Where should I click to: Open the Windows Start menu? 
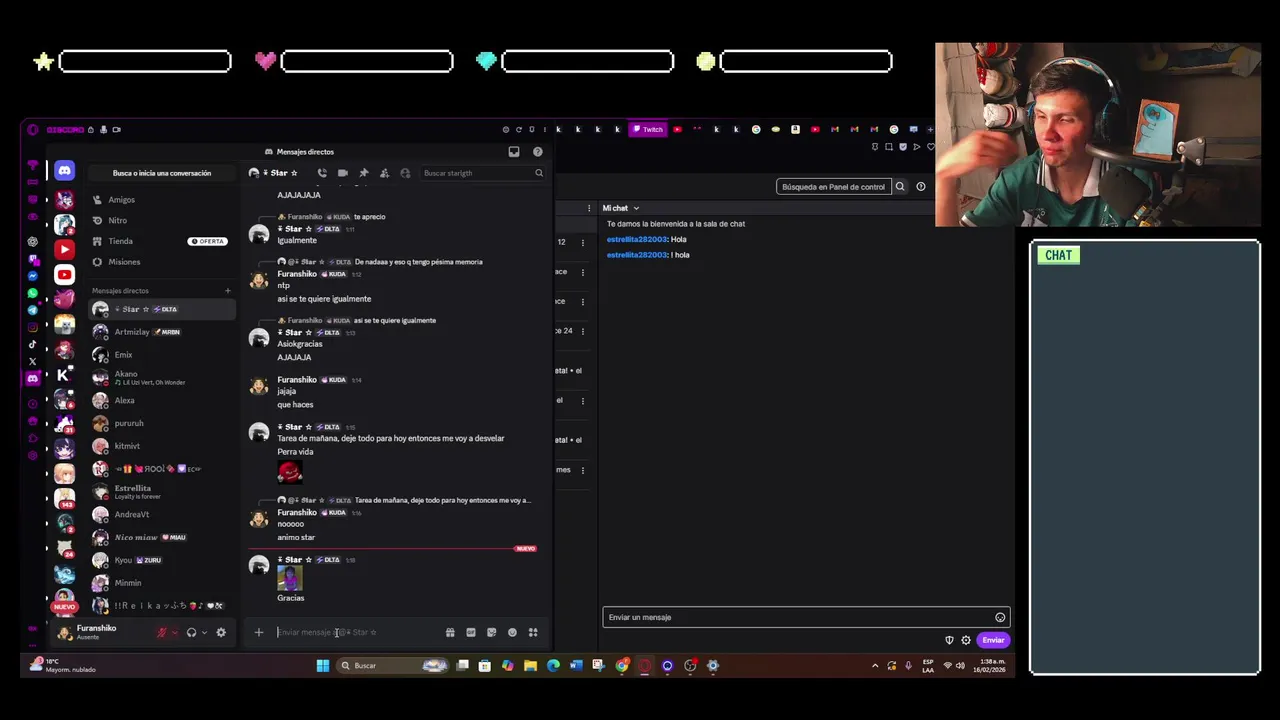click(323, 666)
